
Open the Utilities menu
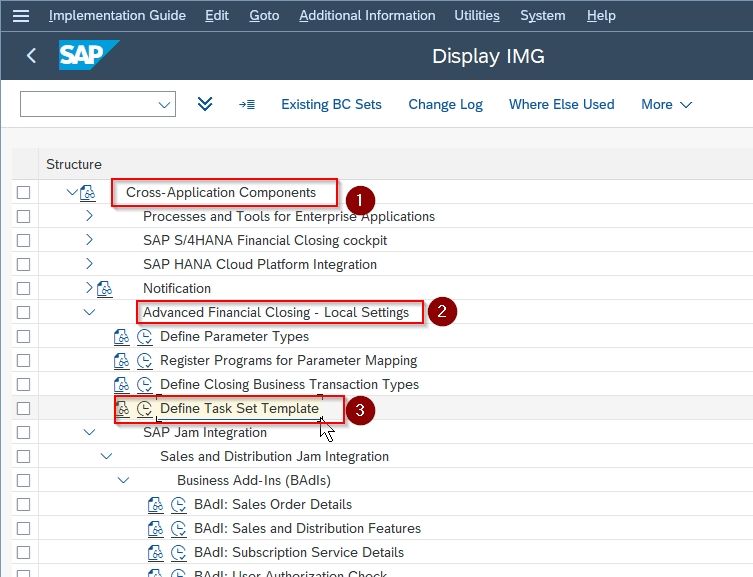477,15
